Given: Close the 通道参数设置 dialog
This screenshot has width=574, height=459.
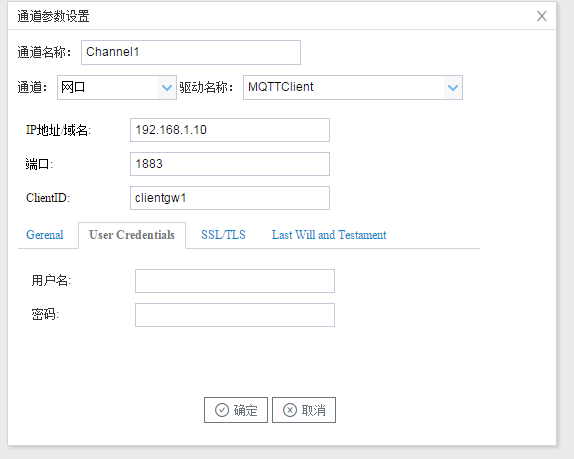Looking at the screenshot, I should pos(542,16).
